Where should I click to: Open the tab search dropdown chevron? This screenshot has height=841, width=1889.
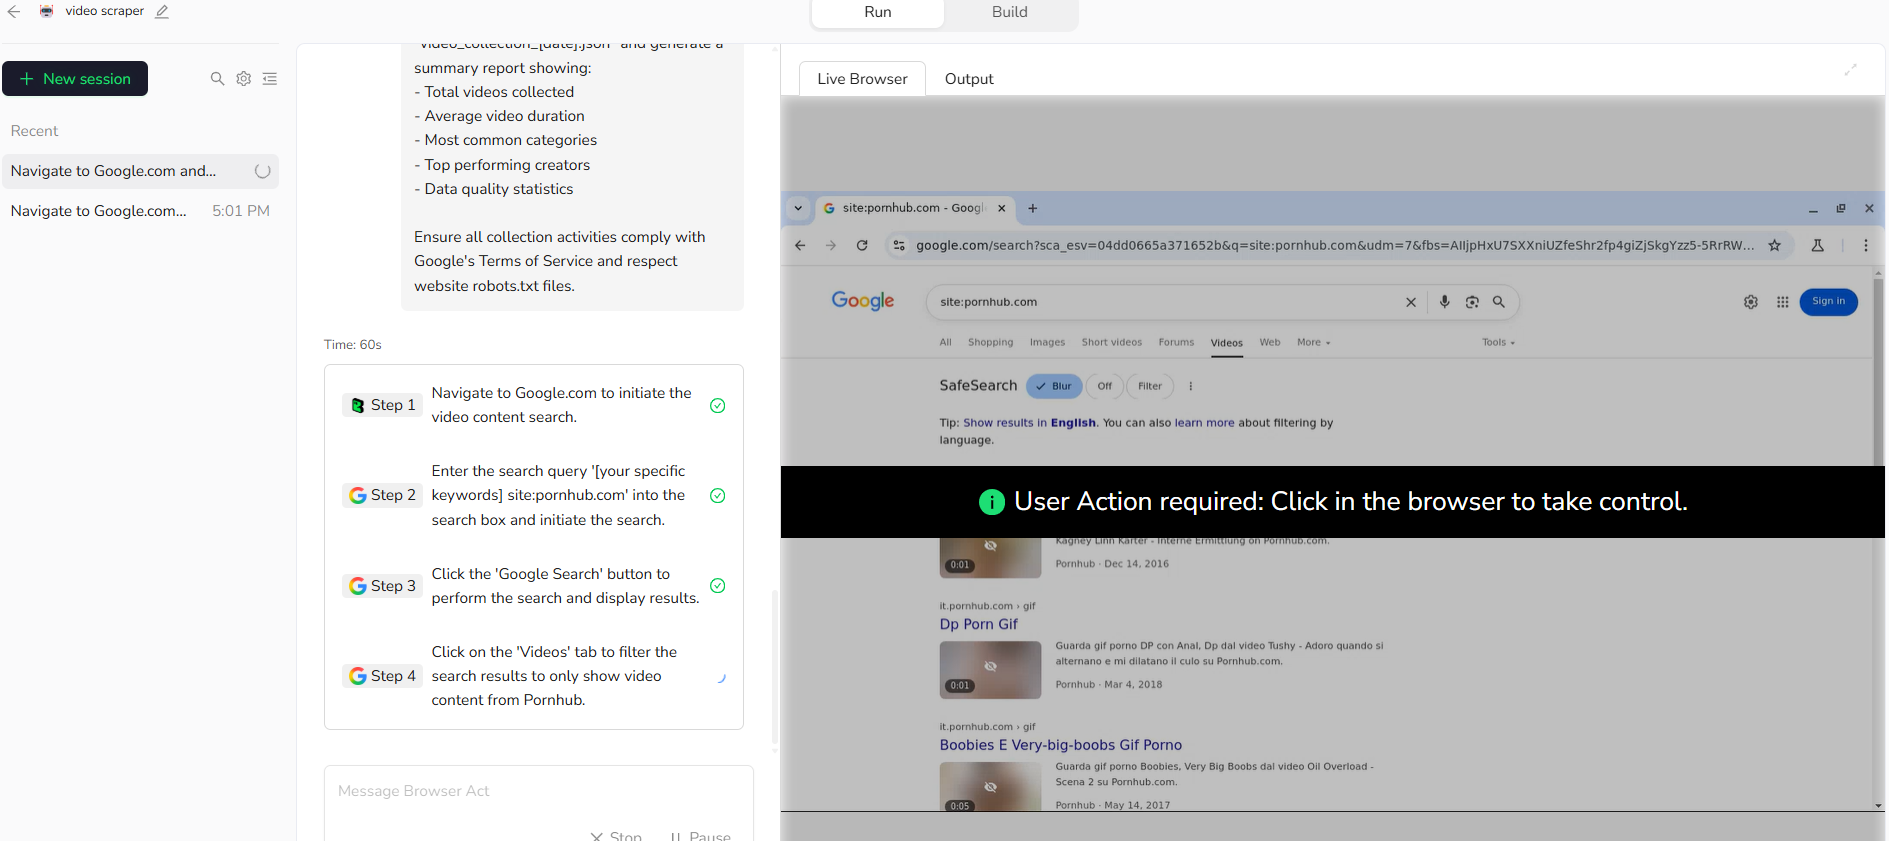[798, 208]
